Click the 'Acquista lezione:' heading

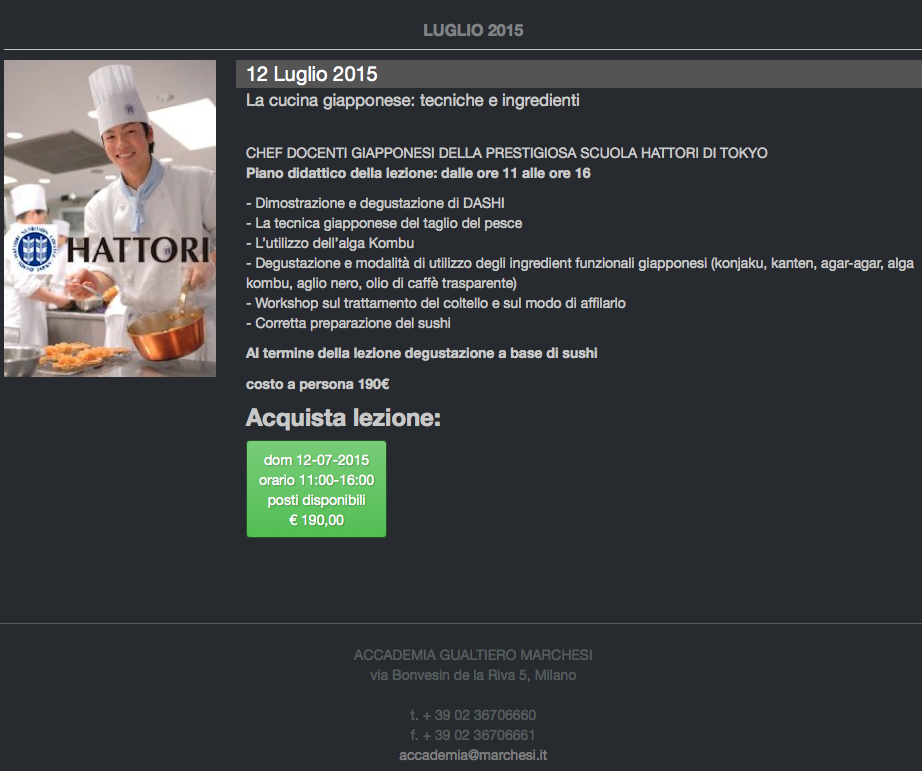pos(343,418)
